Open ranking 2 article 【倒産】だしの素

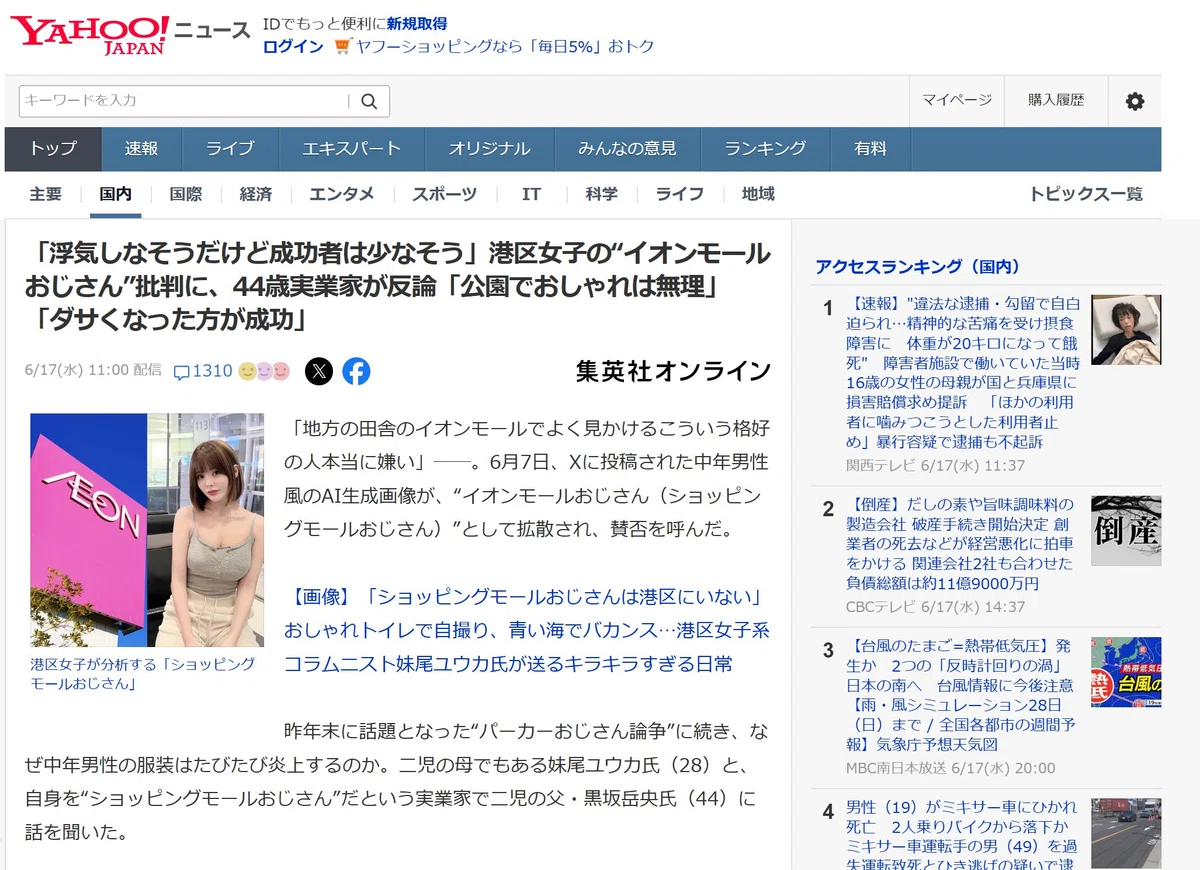961,544
